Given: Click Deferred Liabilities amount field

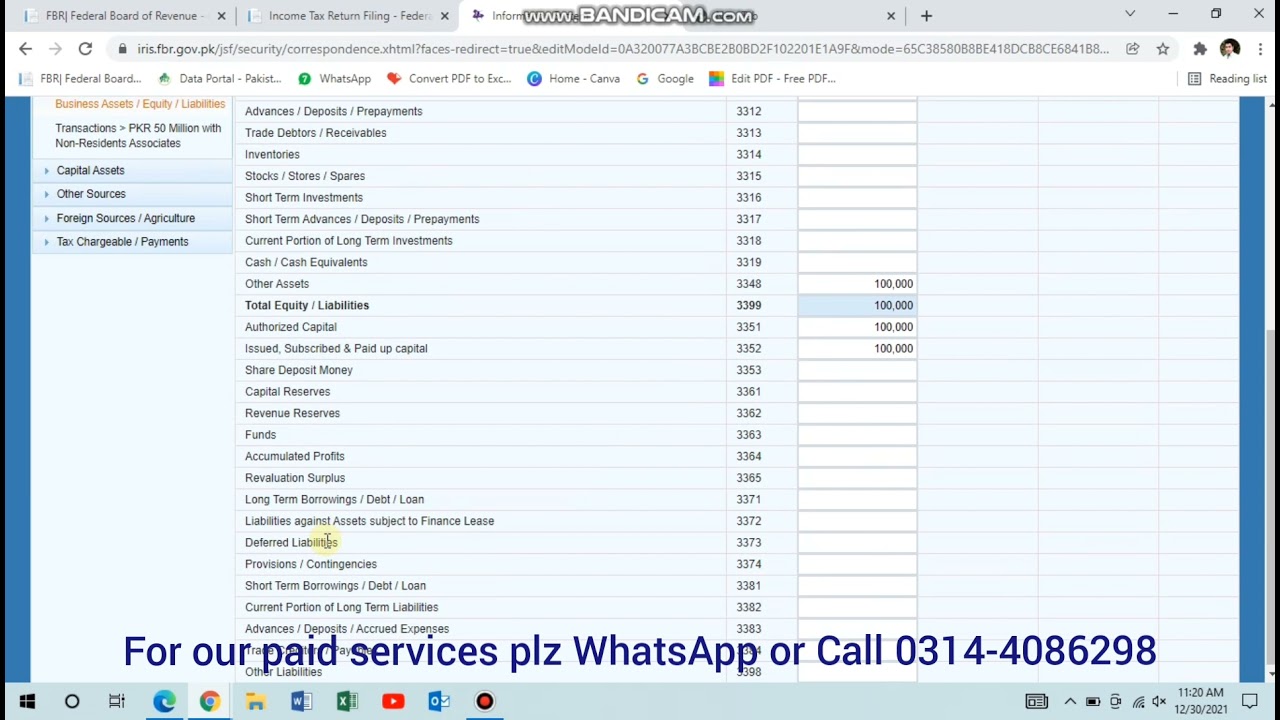Looking at the screenshot, I should click(857, 543).
